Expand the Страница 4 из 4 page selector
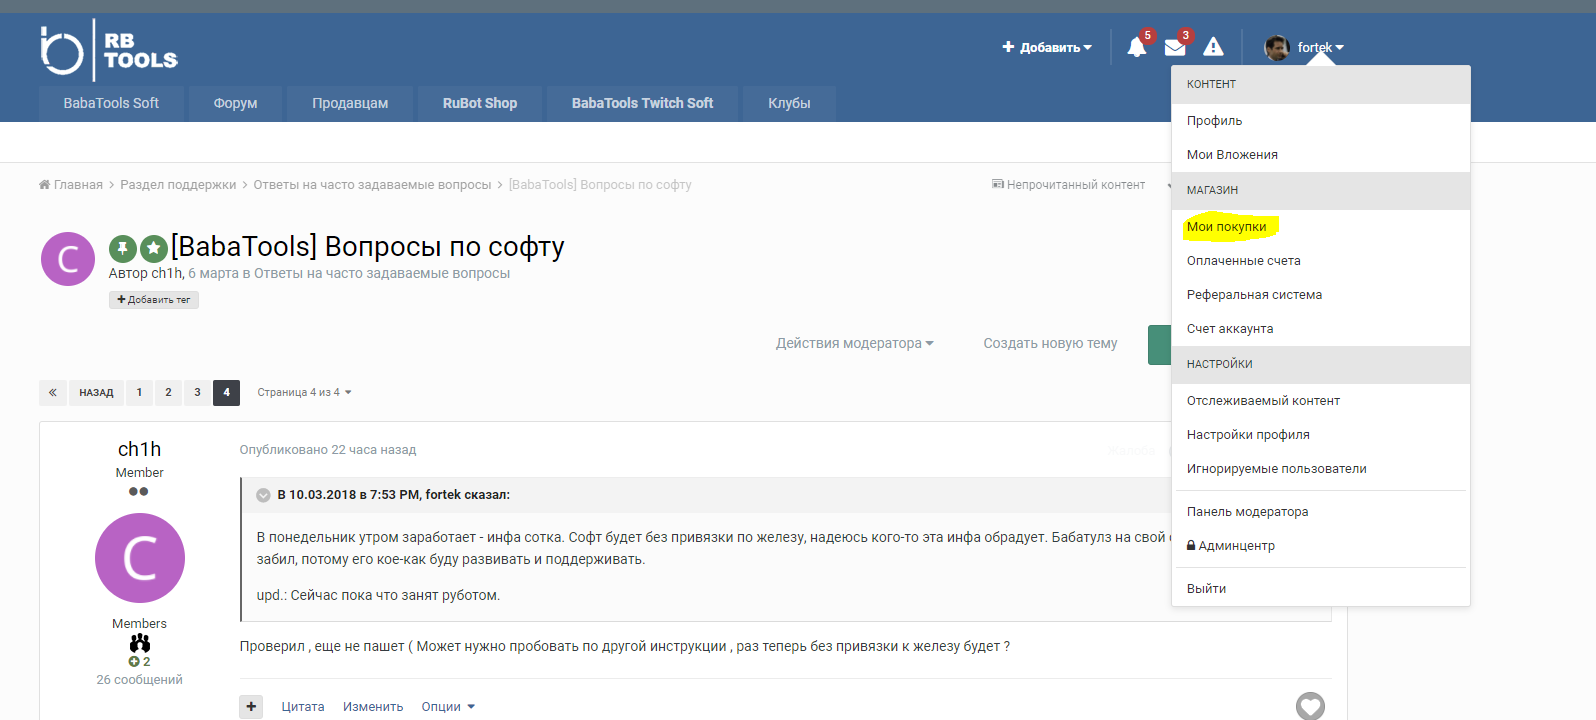 click(304, 393)
